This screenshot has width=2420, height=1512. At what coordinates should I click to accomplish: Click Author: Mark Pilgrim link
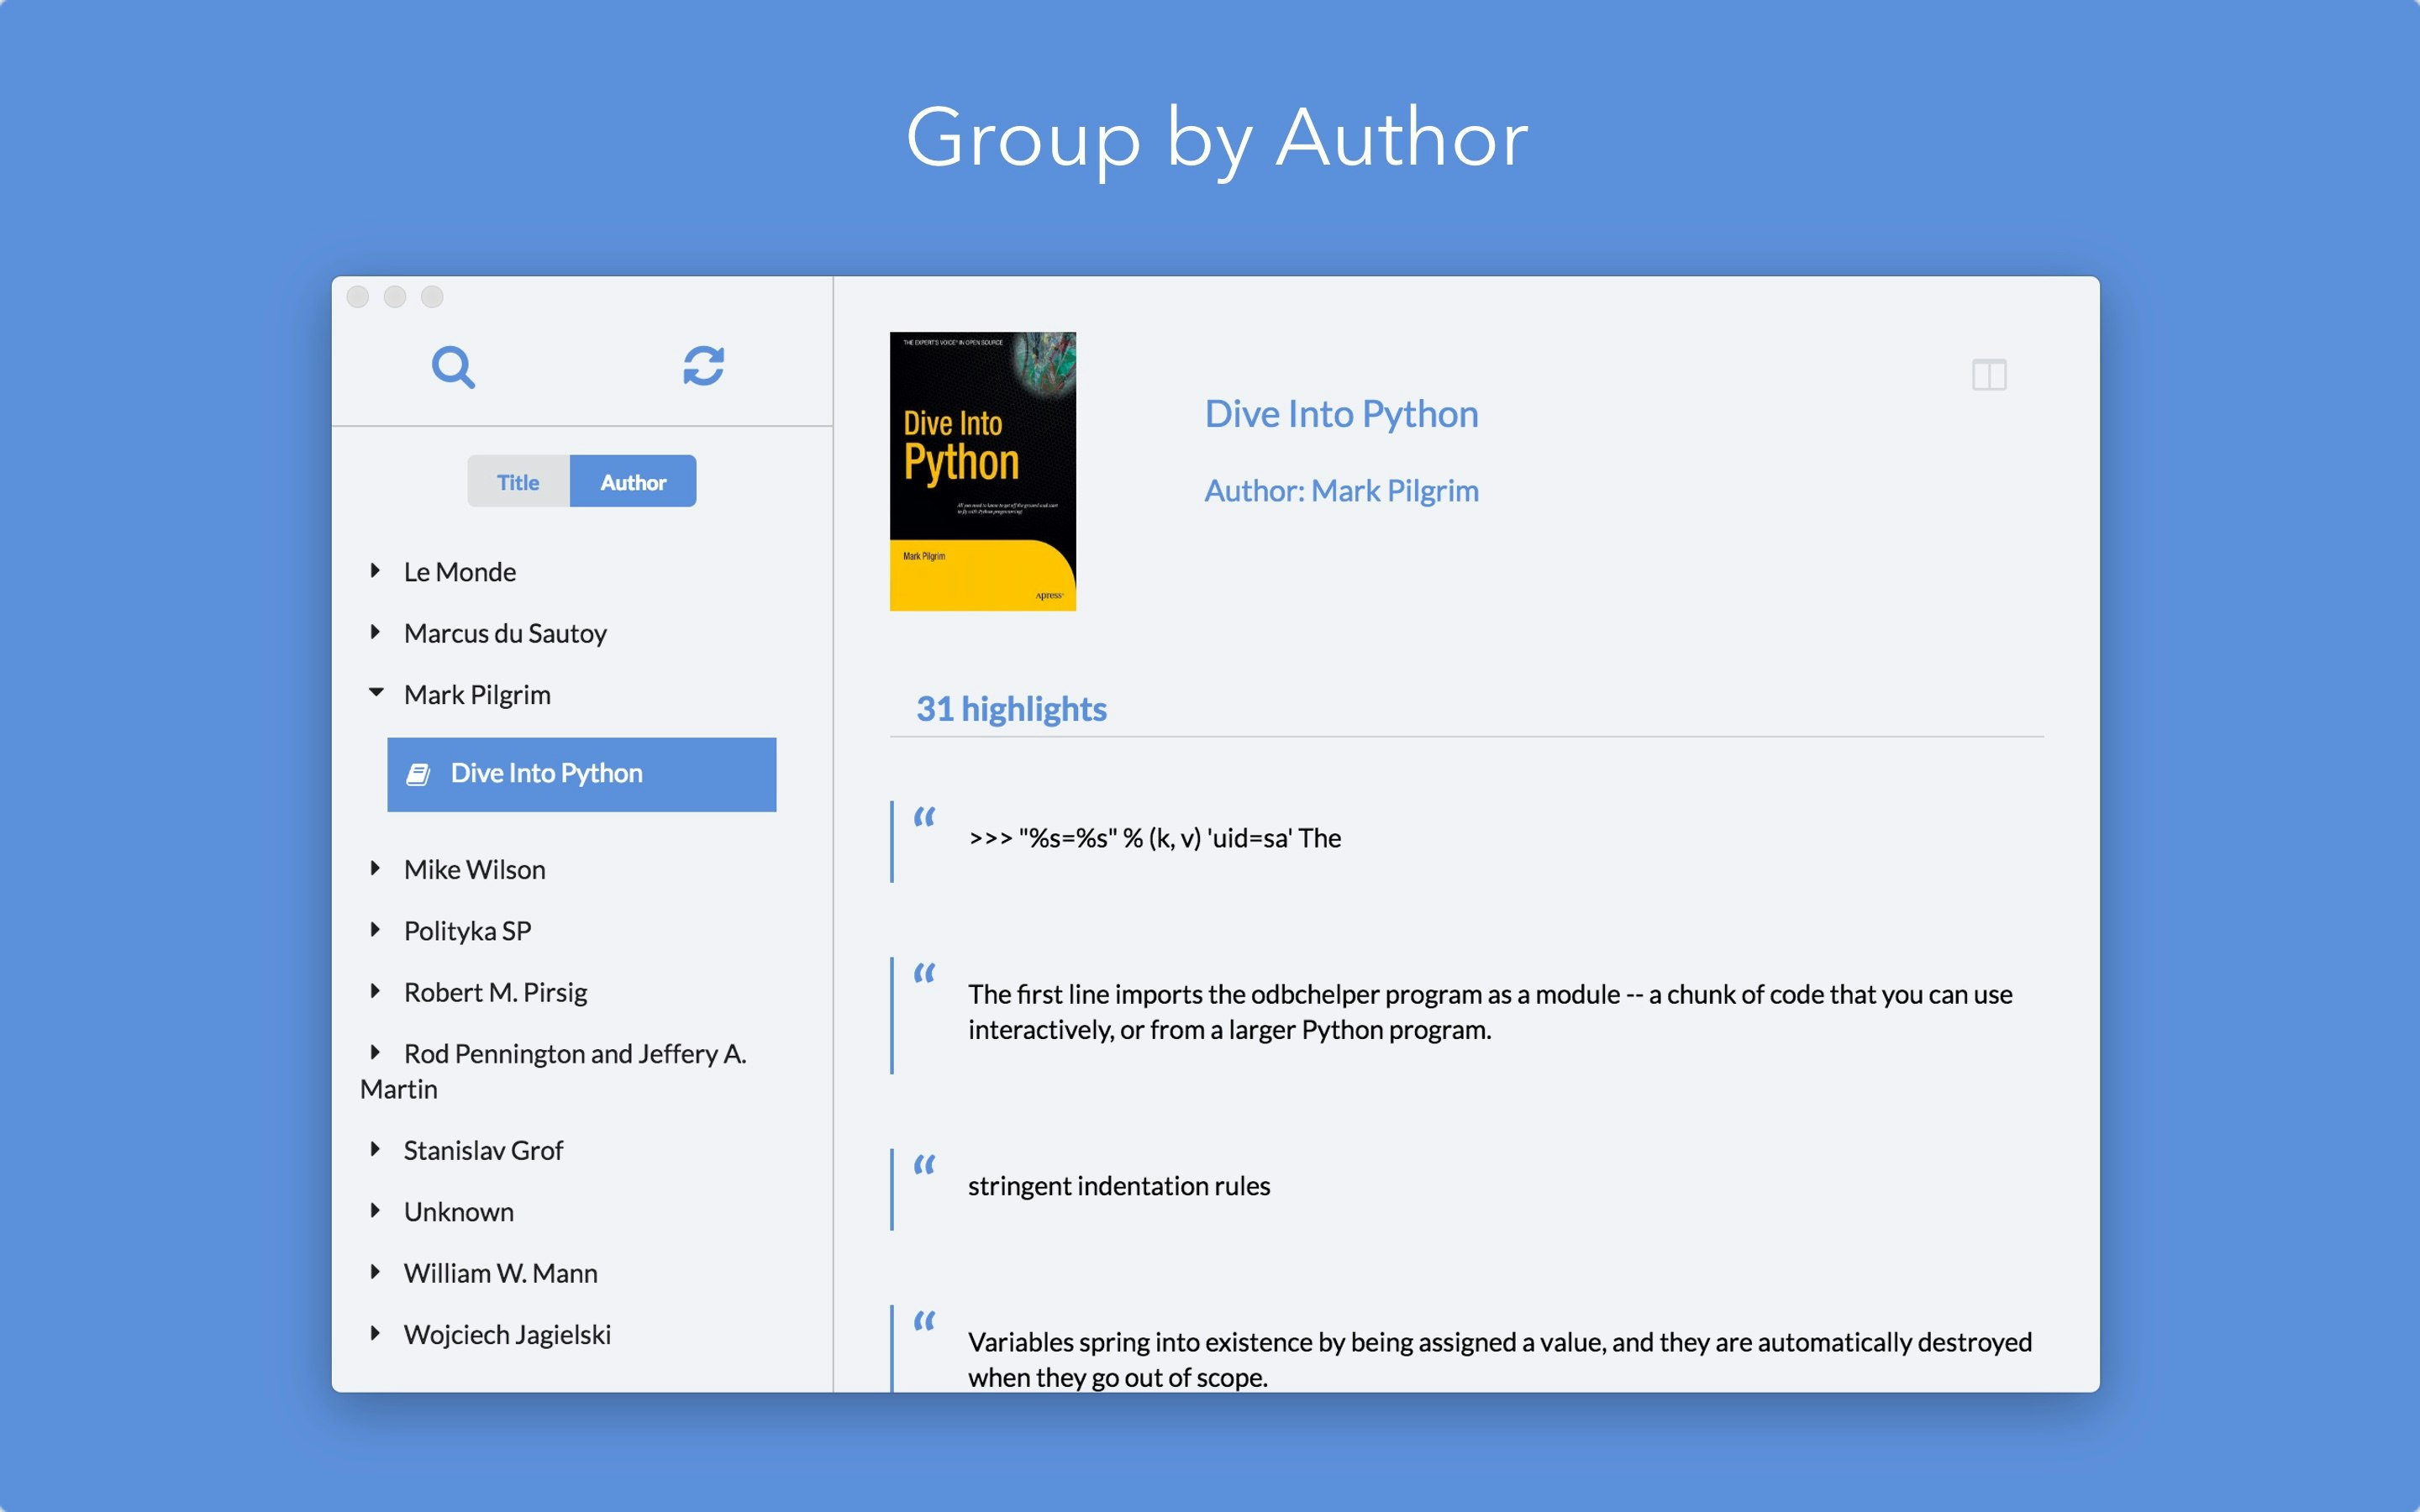pos(1340,491)
